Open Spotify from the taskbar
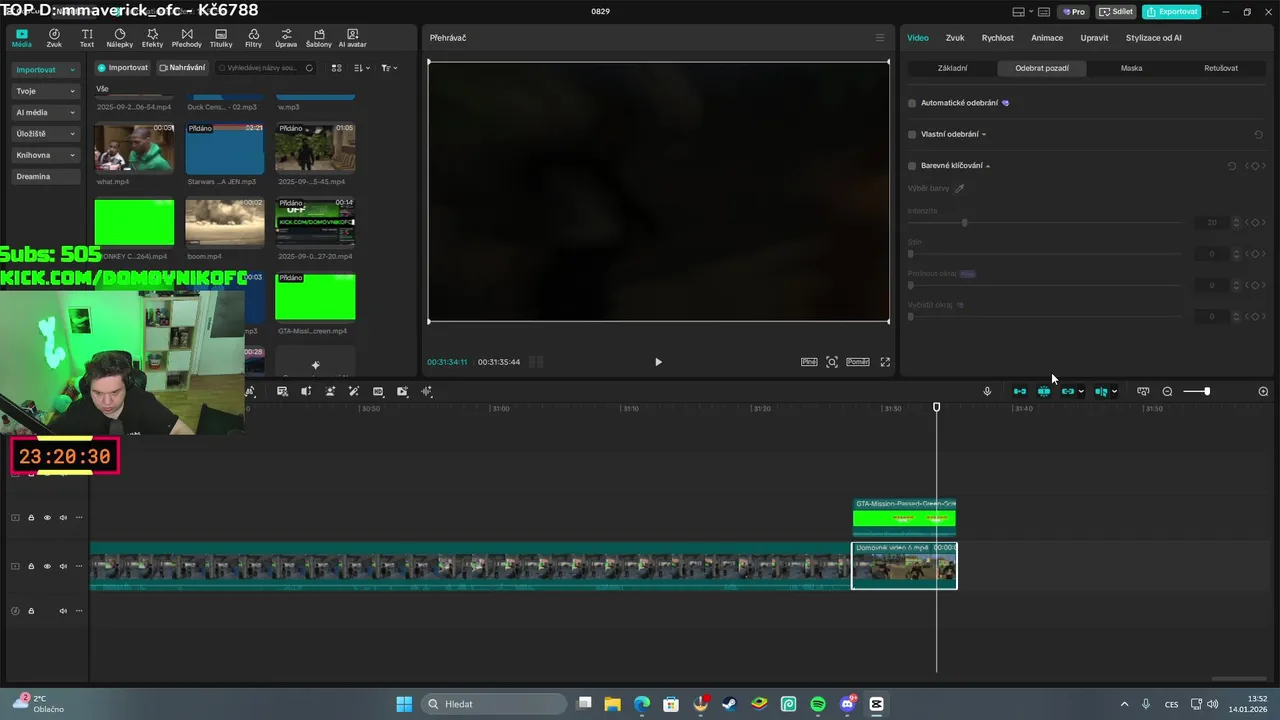Screen dimensions: 1280x720 (818, 704)
